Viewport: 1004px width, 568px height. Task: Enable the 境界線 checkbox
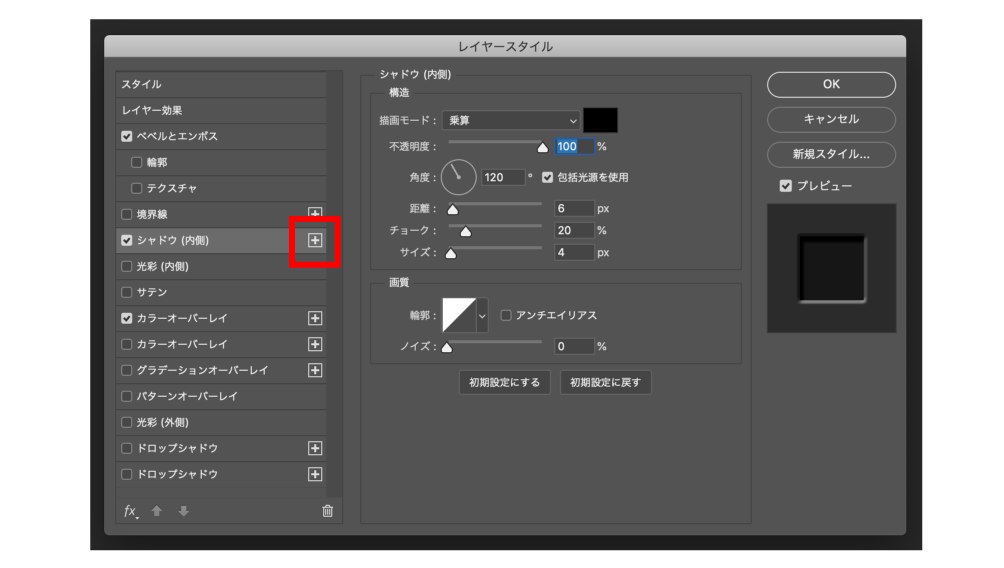coord(127,214)
